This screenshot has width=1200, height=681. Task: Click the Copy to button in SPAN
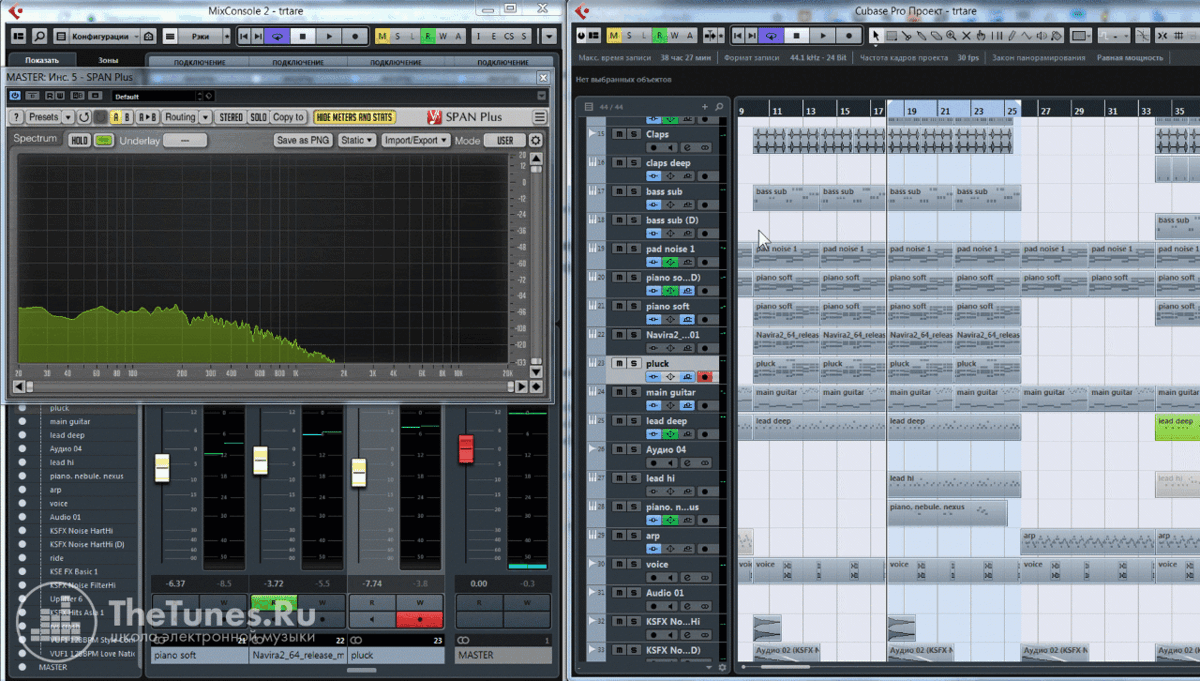pyautogui.click(x=288, y=117)
